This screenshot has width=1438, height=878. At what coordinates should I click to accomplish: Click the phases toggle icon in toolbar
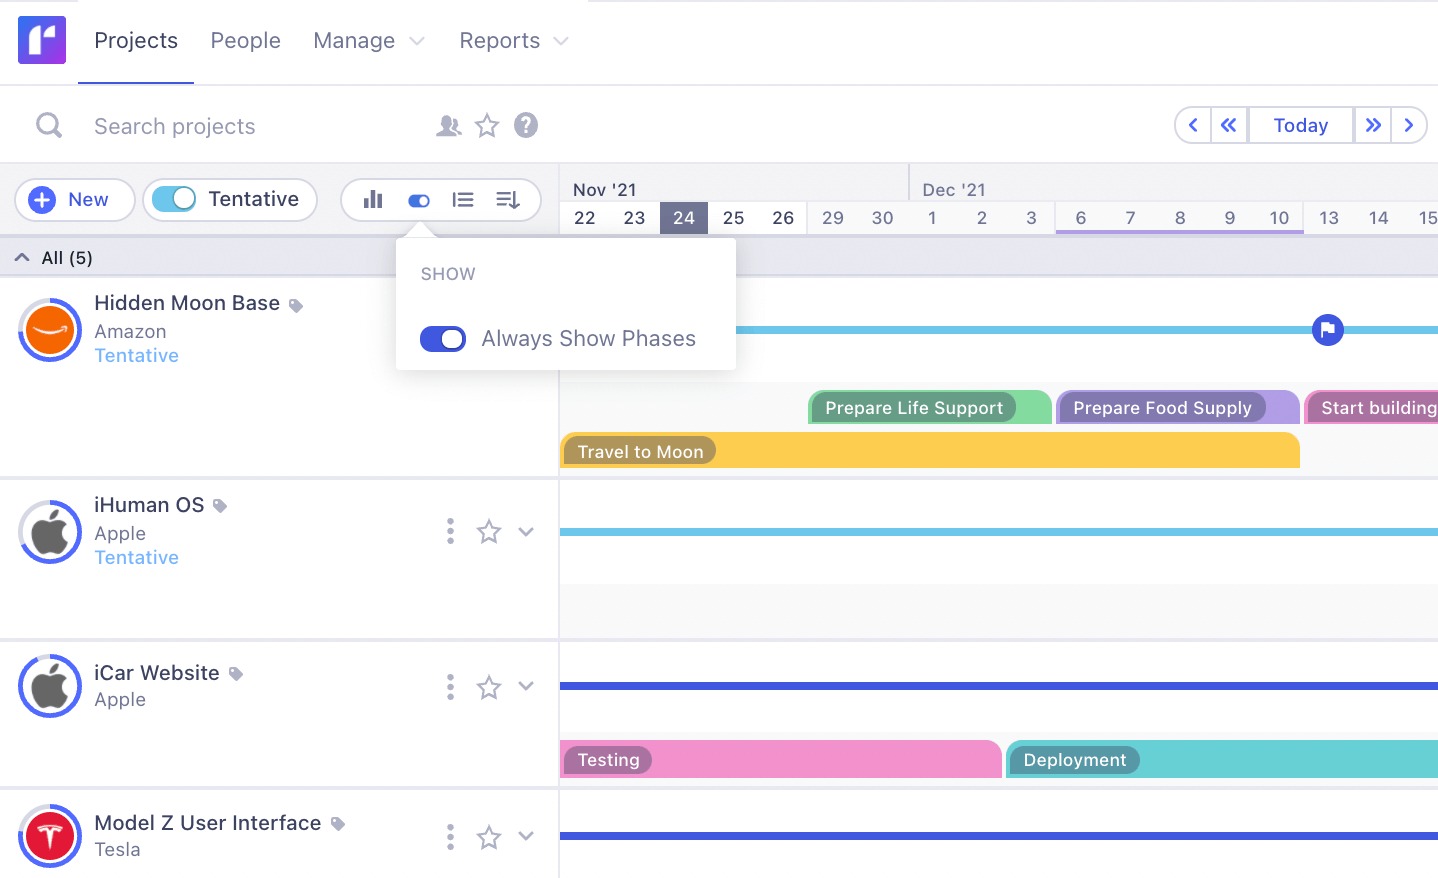[419, 200]
